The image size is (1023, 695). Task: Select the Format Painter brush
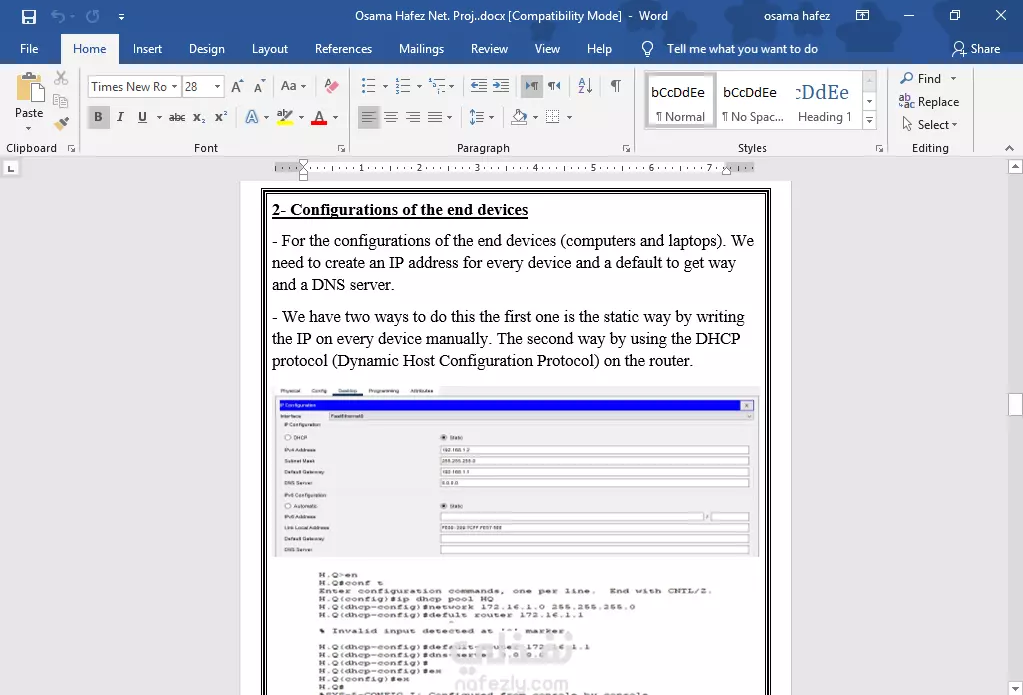click(61, 123)
